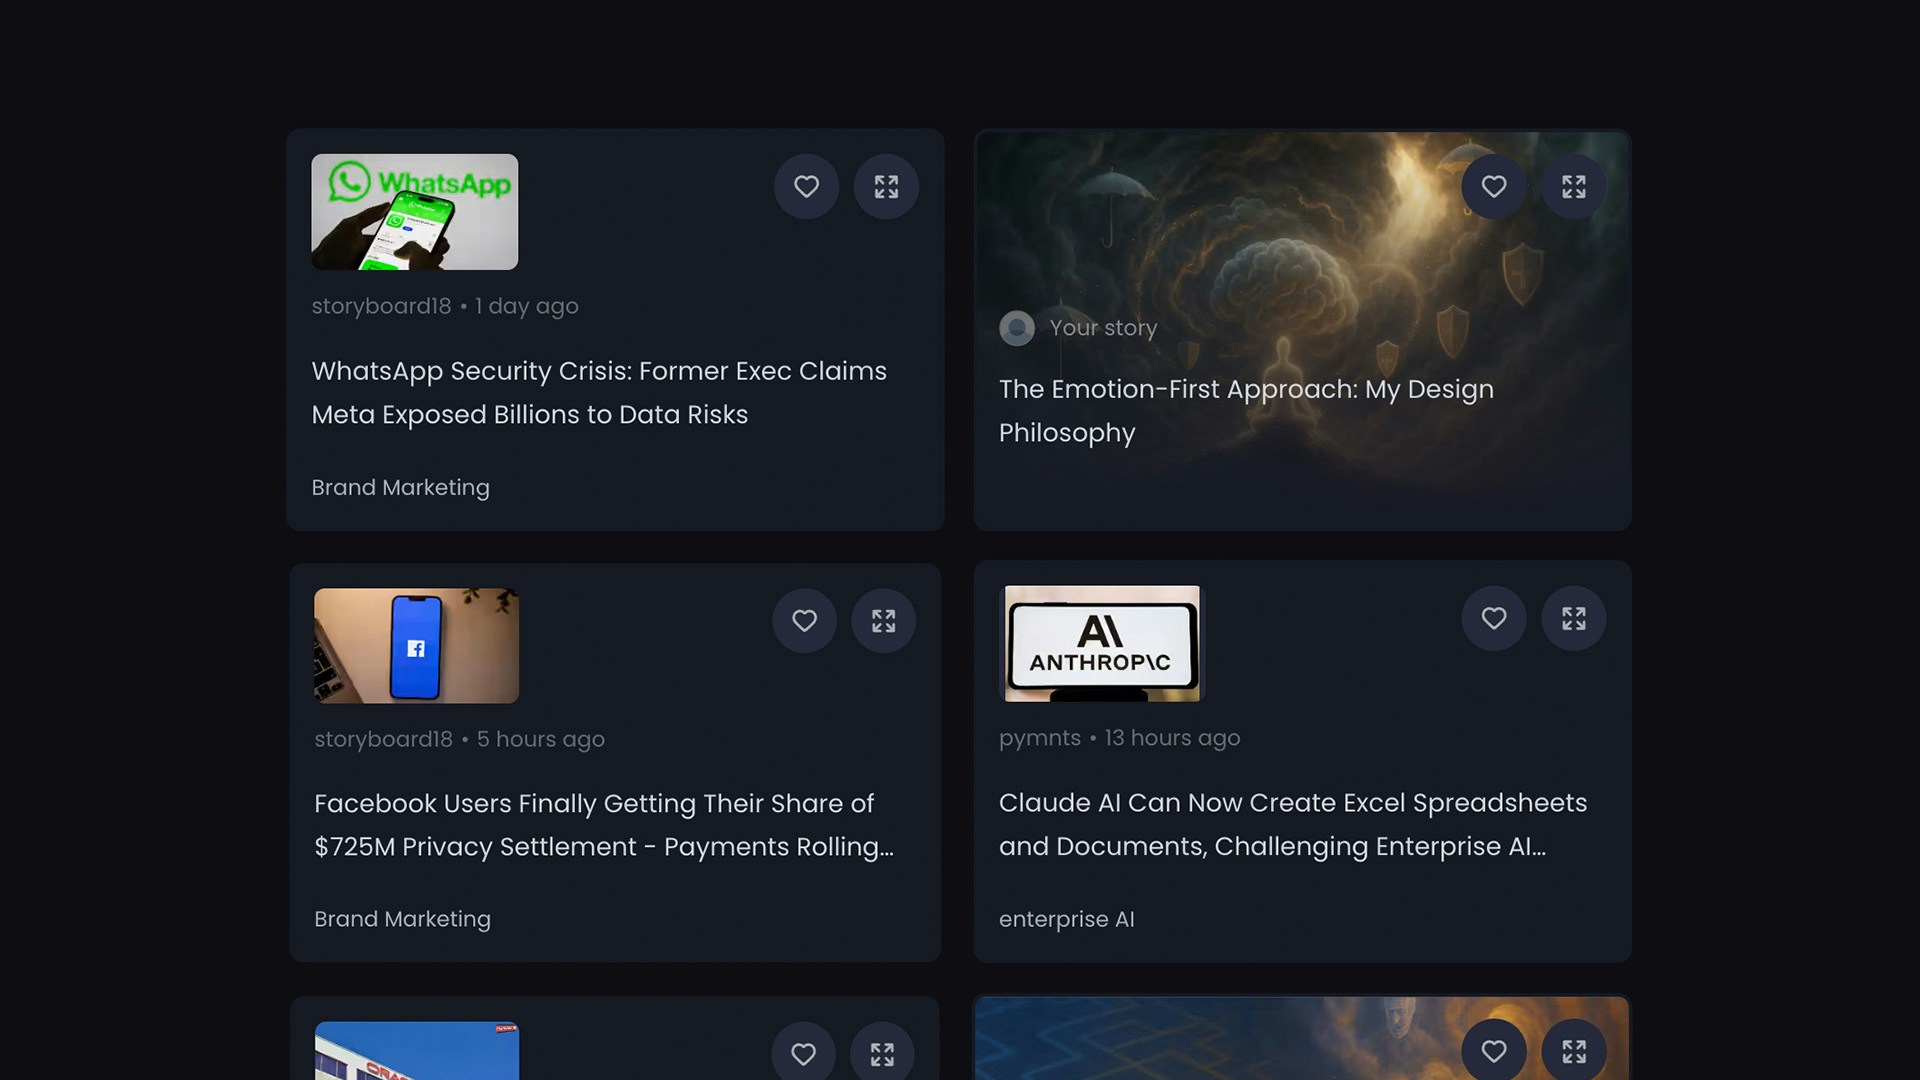Expand the WhatsApp Security Crisis card to fullscreen
The height and width of the screenshot is (1080, 1920).
click(886, 186)
